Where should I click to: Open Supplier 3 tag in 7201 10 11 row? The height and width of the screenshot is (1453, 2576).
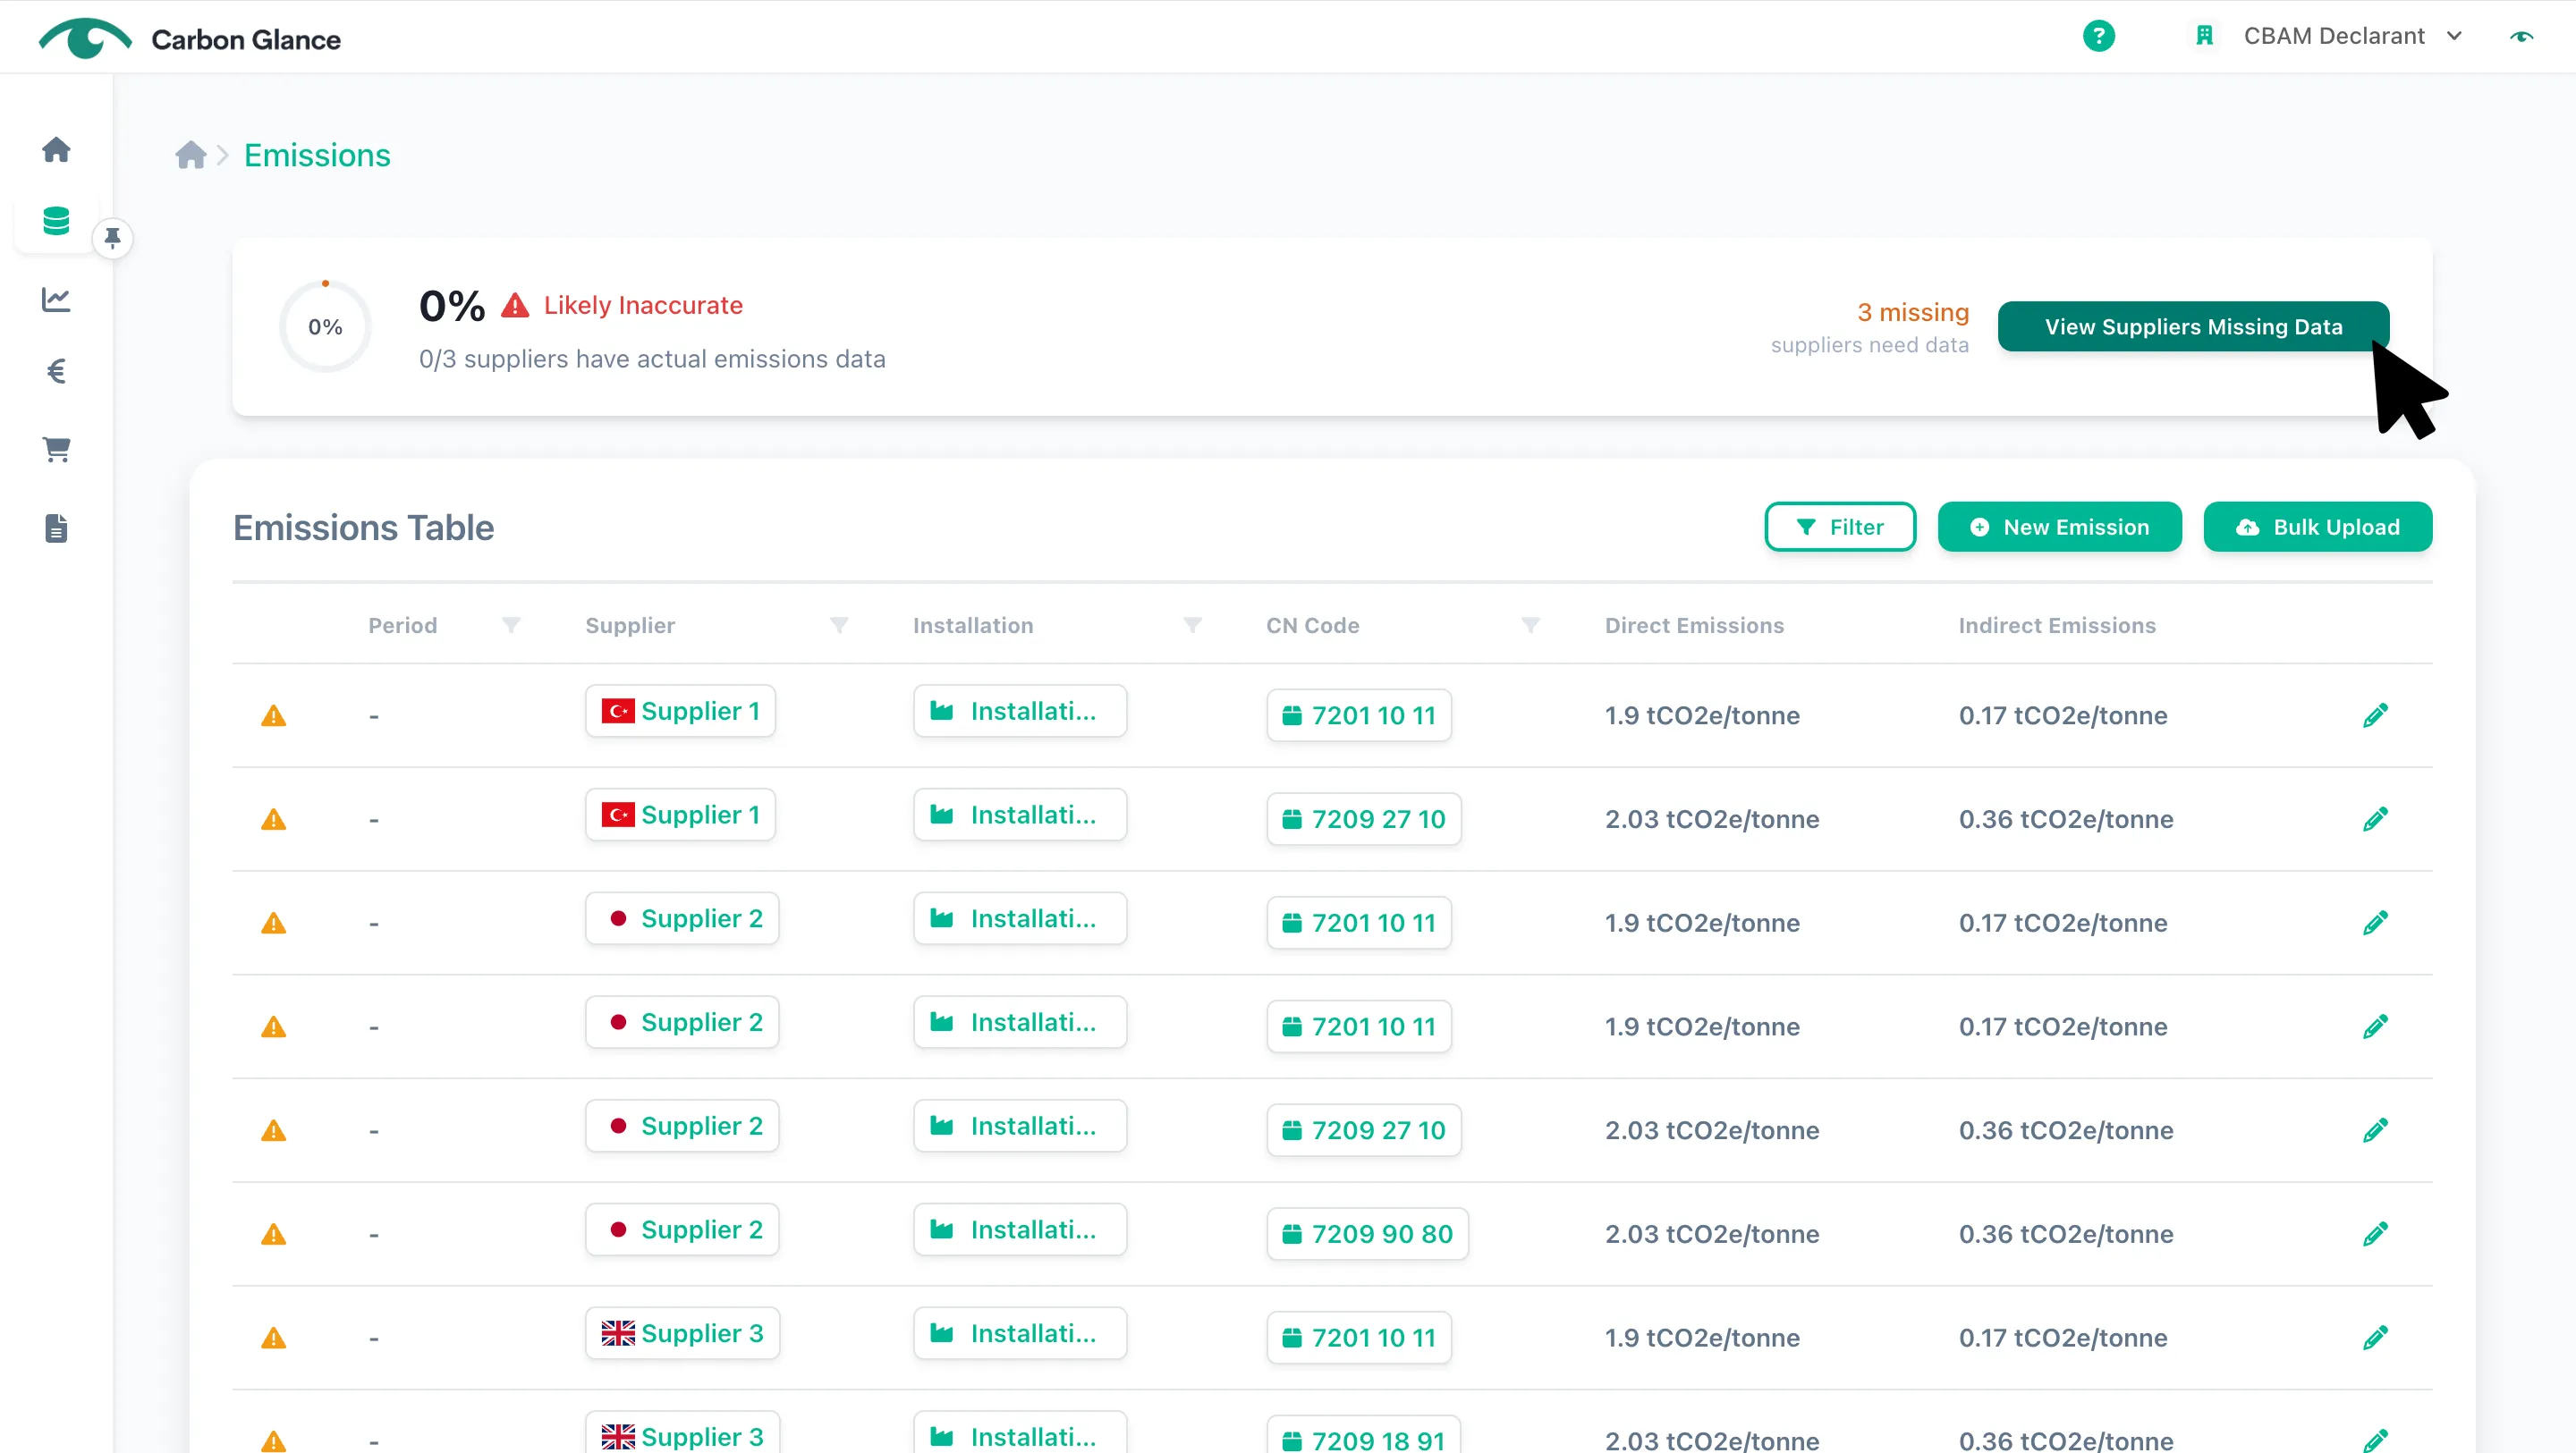pyautogui.click(x=682, y=1334)
